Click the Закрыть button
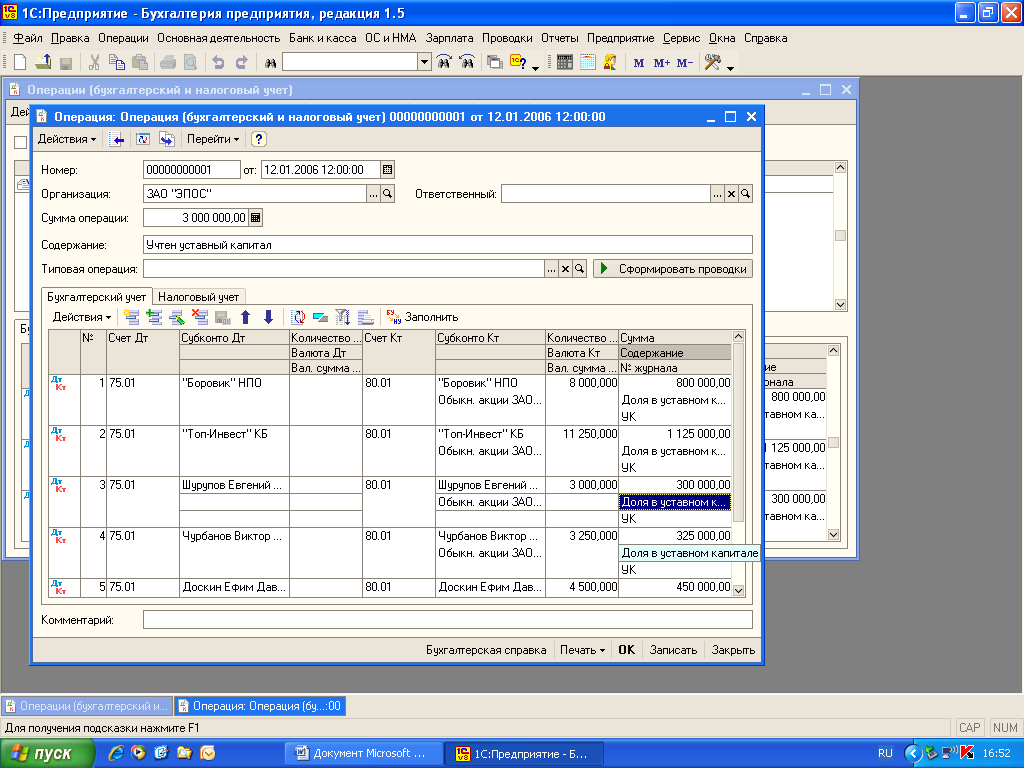This screenshot has height=768, width=1024. pos(733,650)
